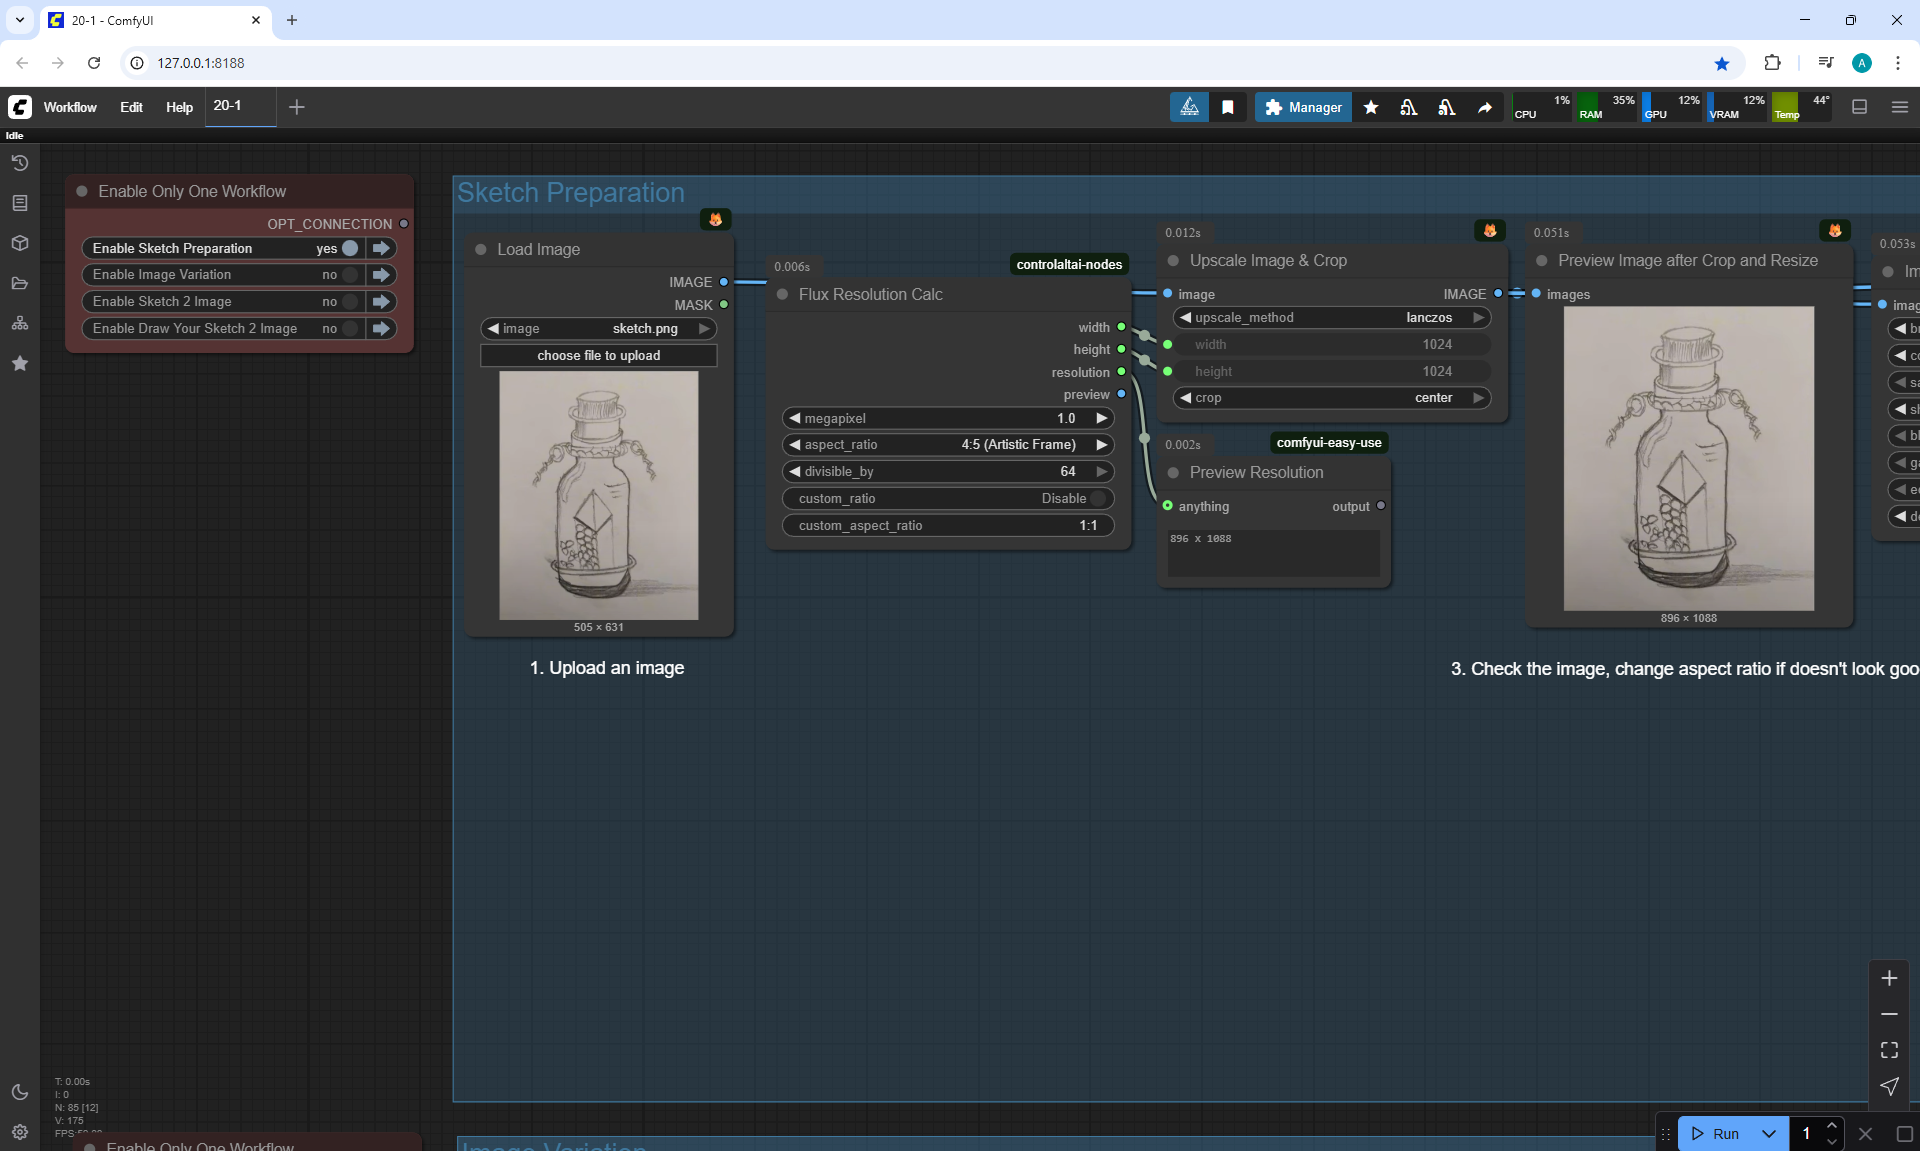Expand the Run button dropdown arrow
Viewport: 1920px width, 1151px height.
(1768, 1133)
